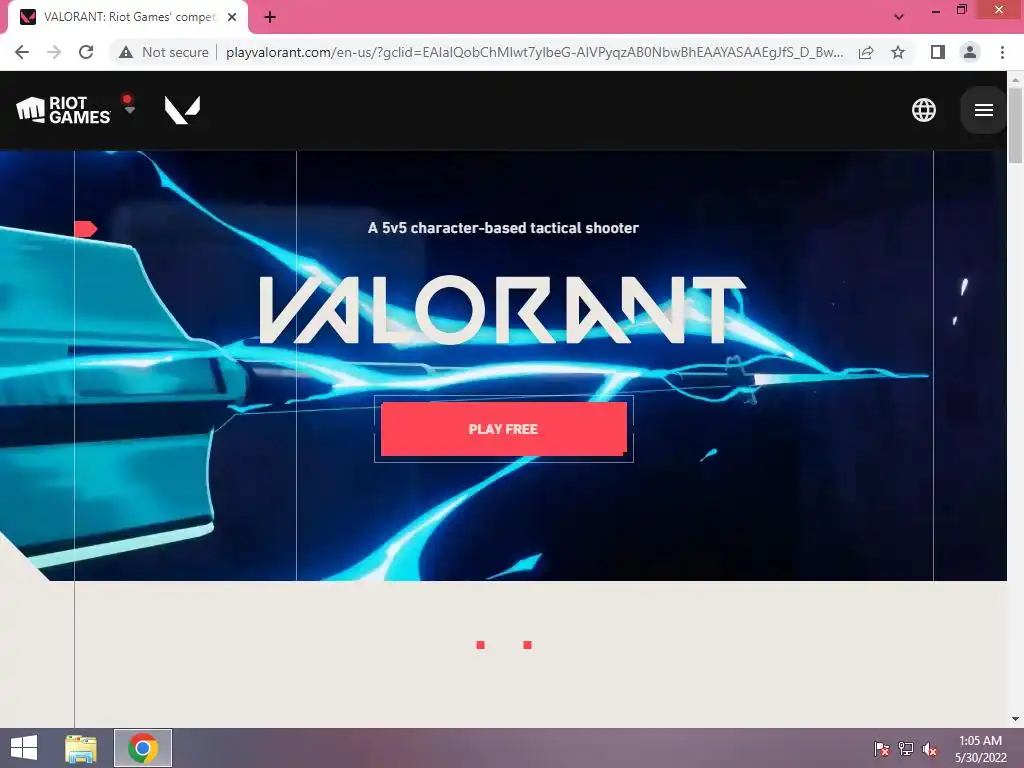The height and width of the screenshot is (768, 1024).
Task: Click the page scrollbar down arrow
Action: pos(1015,720)
